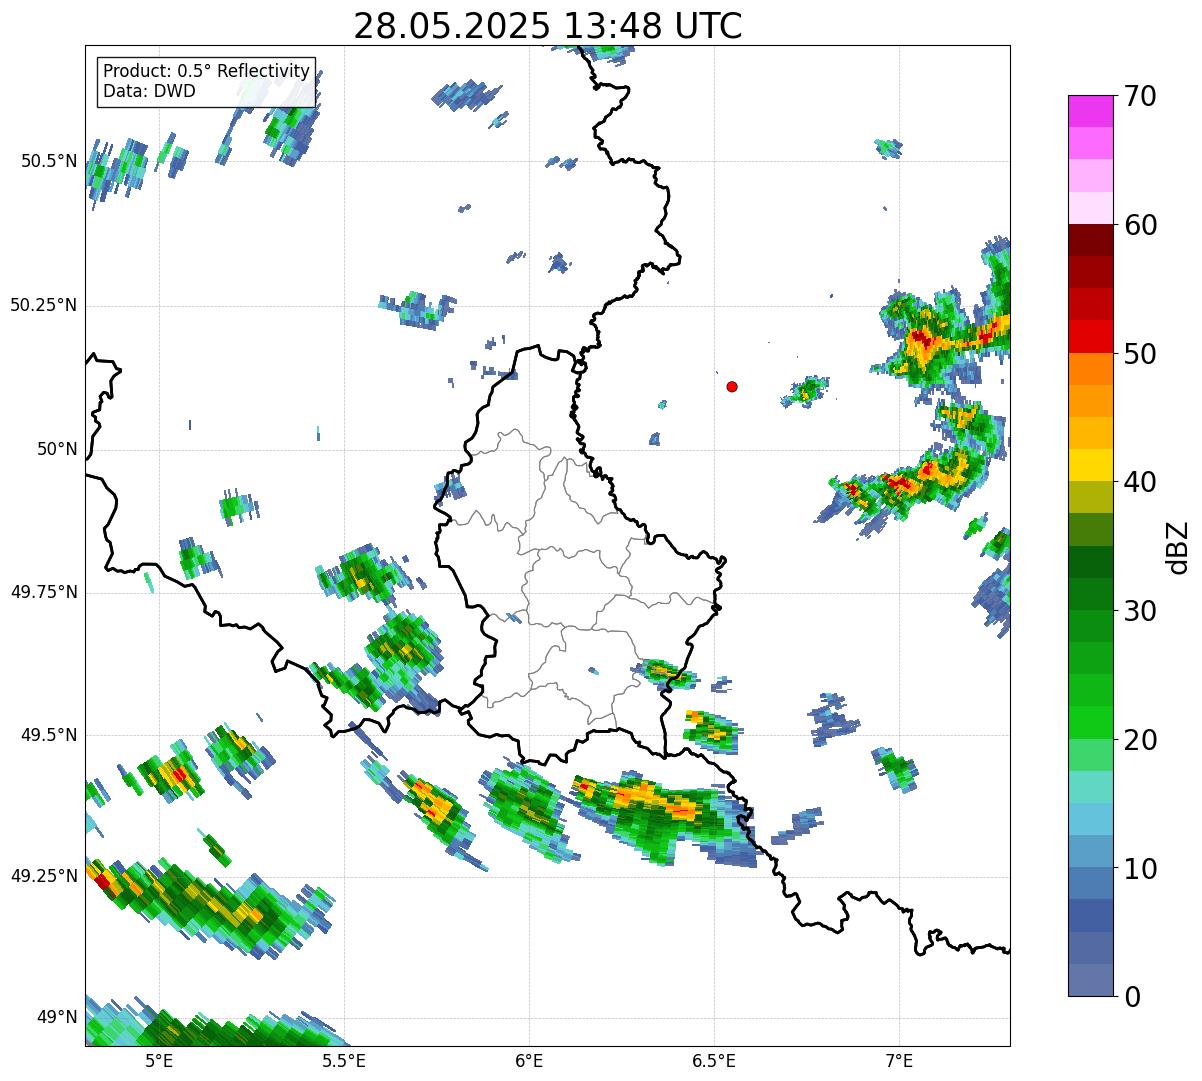The width and height of the screenshot is (1202, 1081).
Task: Click the 49.25°N latitude label
Action: [x=44, y=876]
